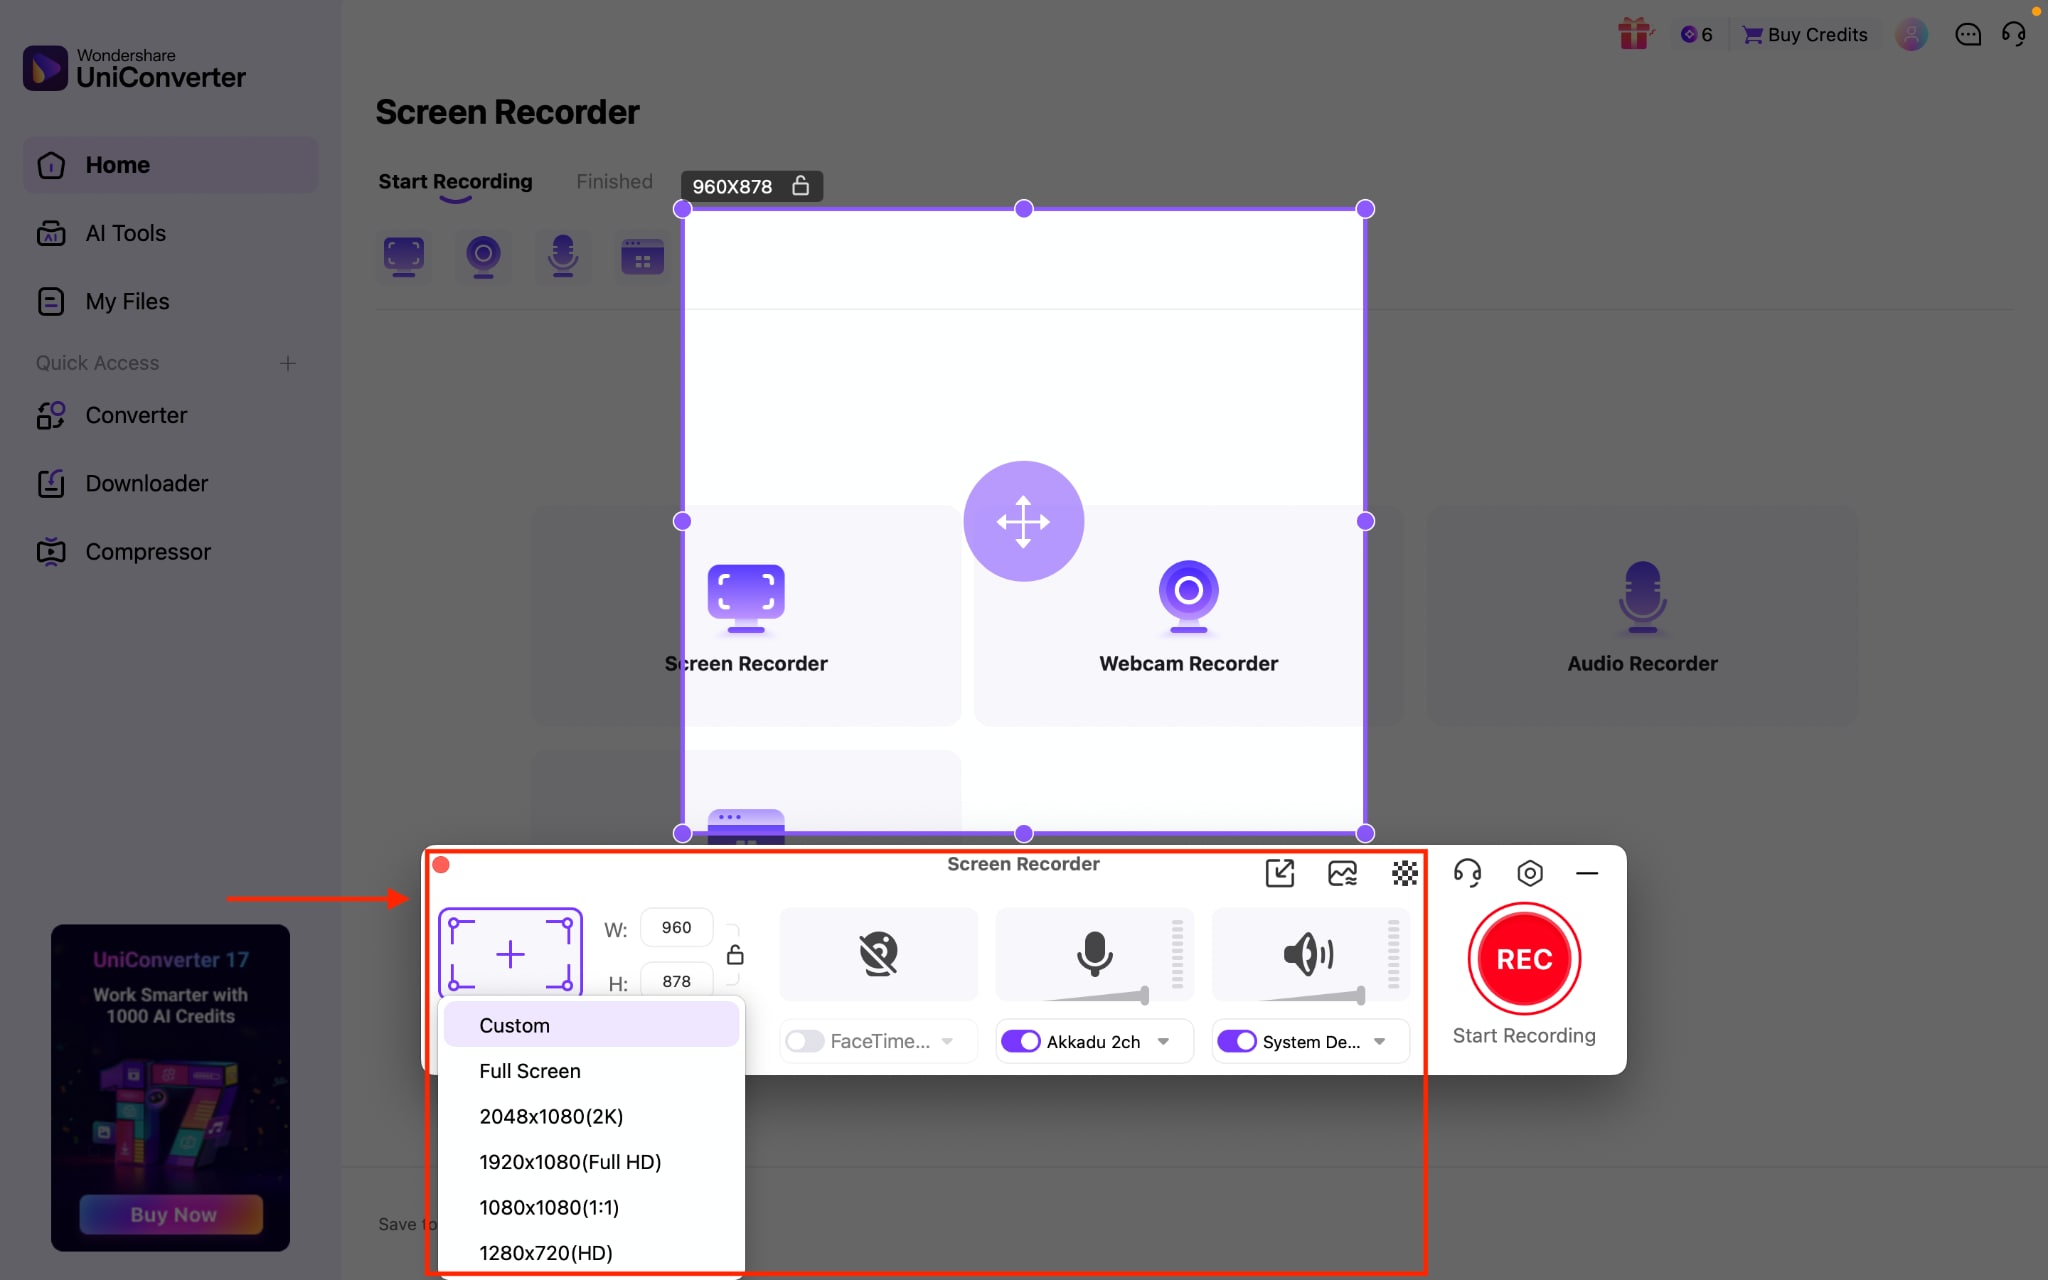Open the chat message icon in the top bar
Image resolution: width=2048 pixels, height=1280 pixels.
point(1968,35)
